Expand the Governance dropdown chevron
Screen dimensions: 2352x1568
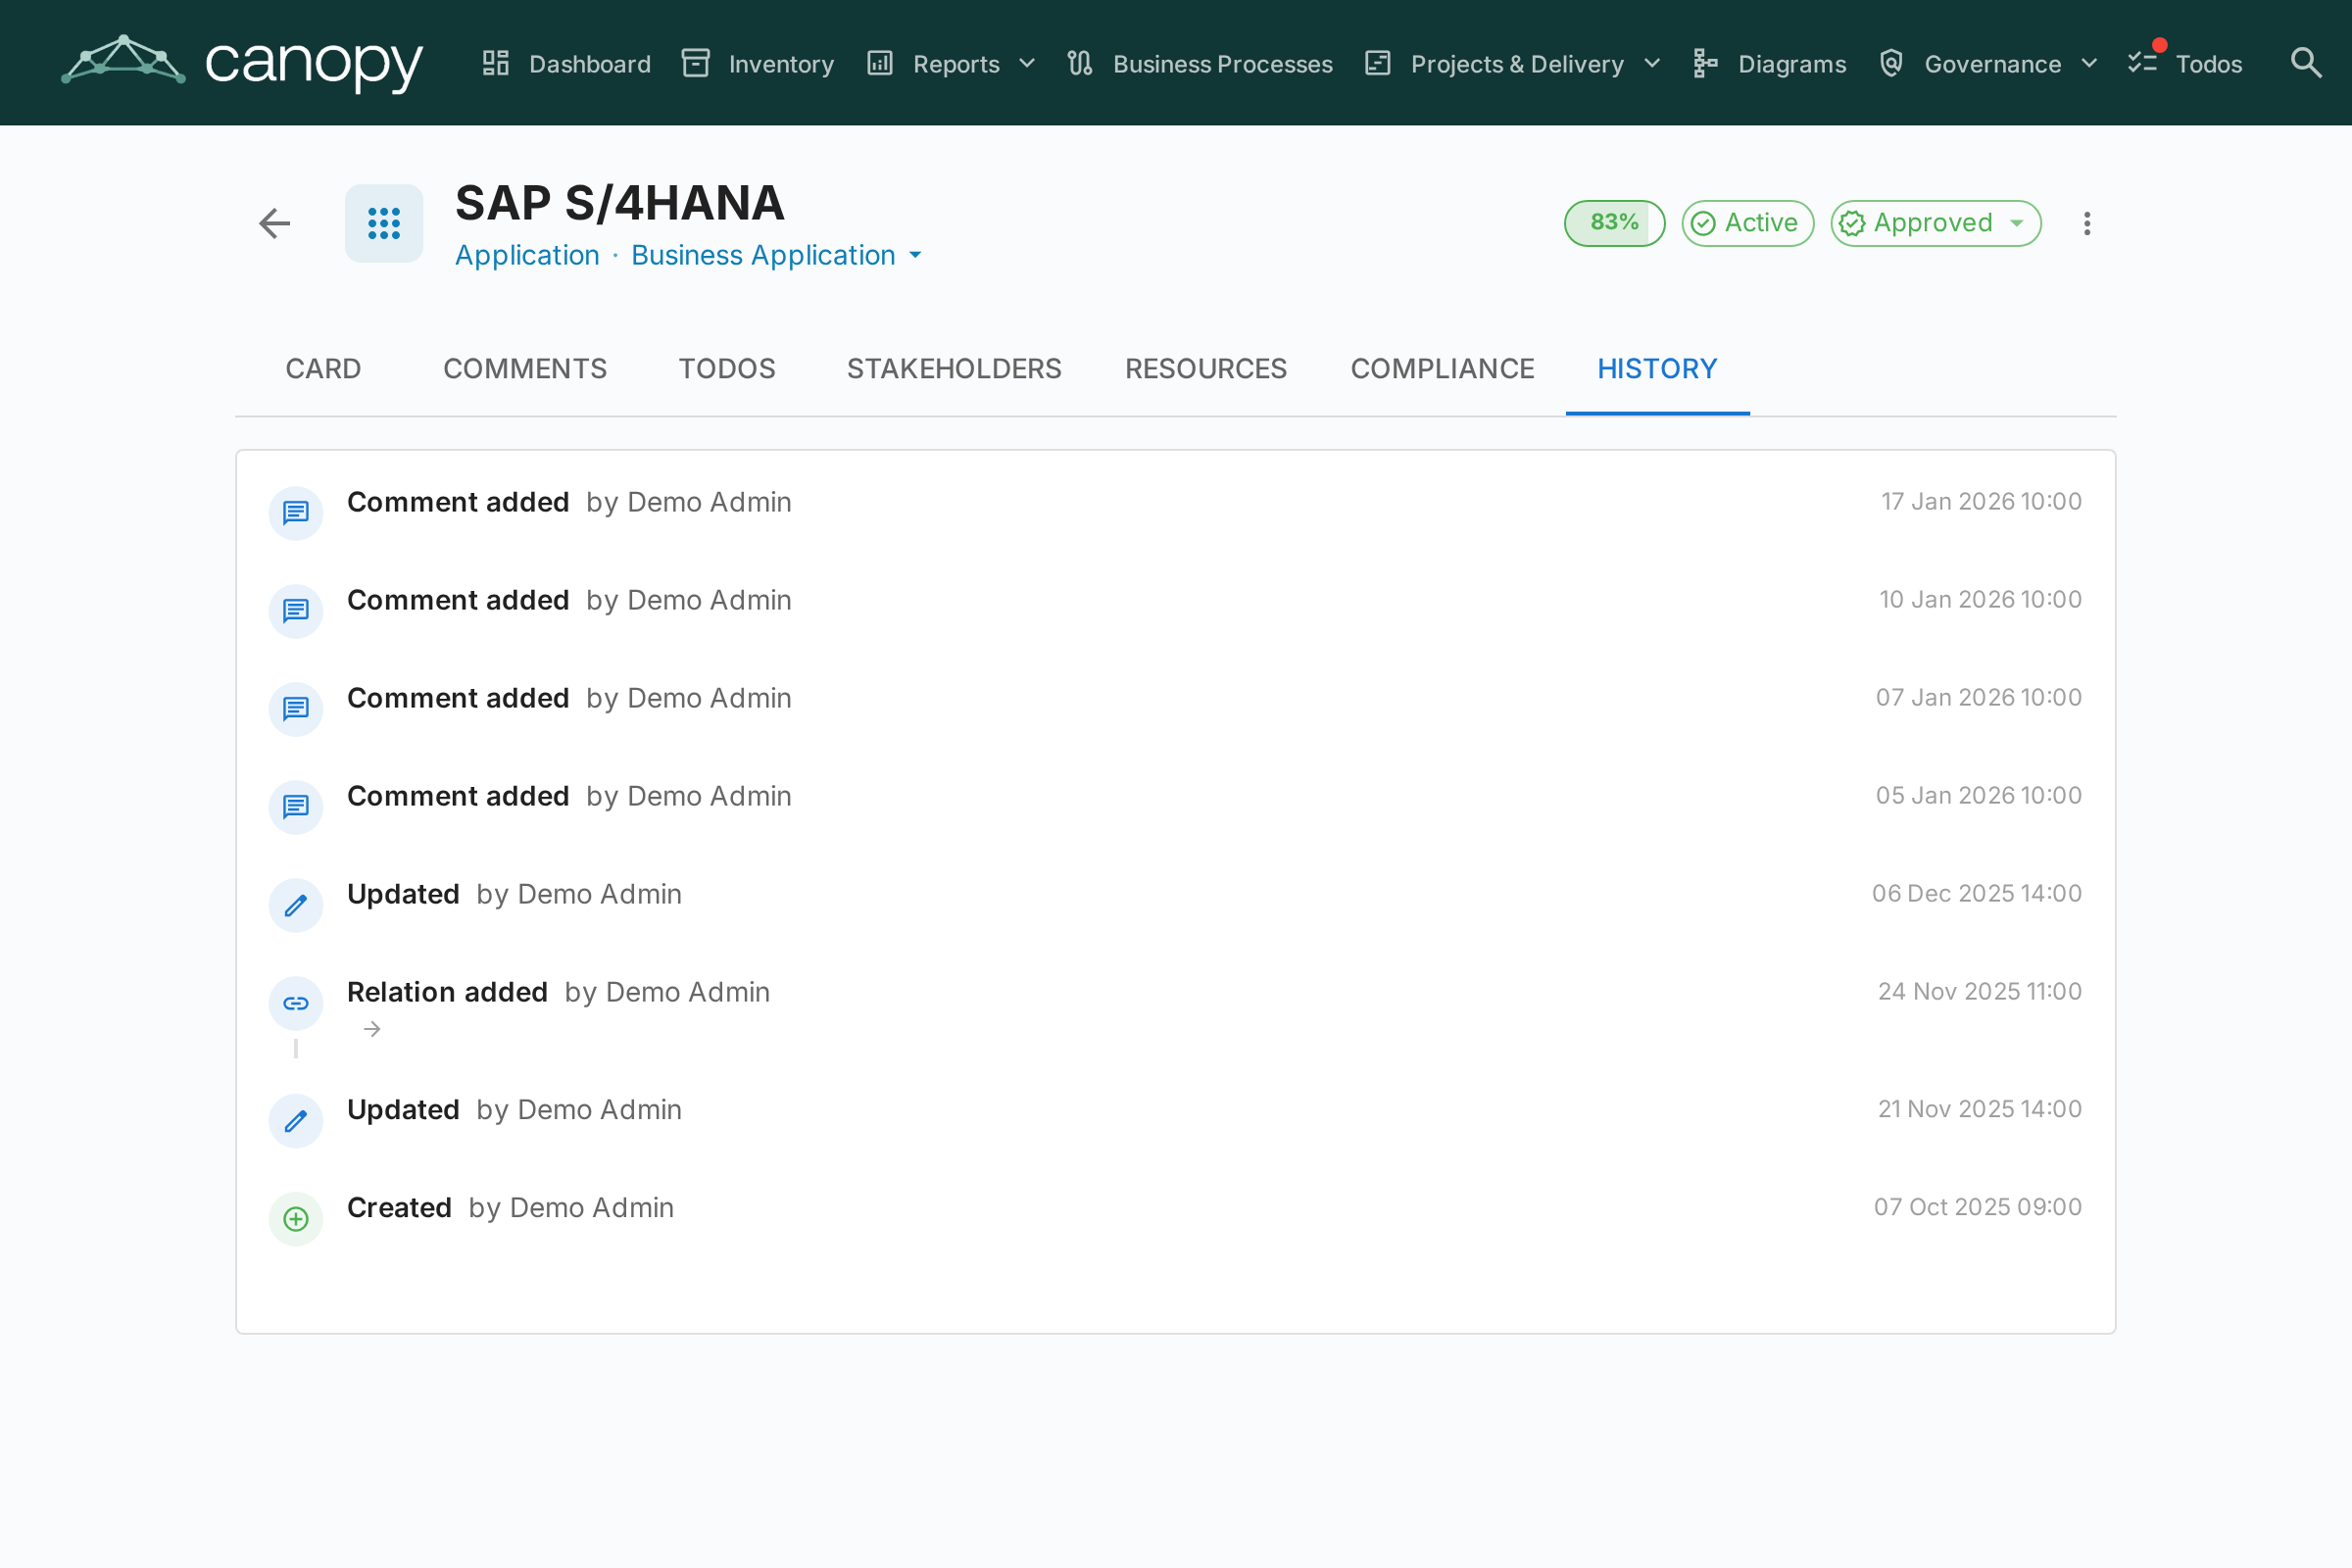pos(2089,63)
